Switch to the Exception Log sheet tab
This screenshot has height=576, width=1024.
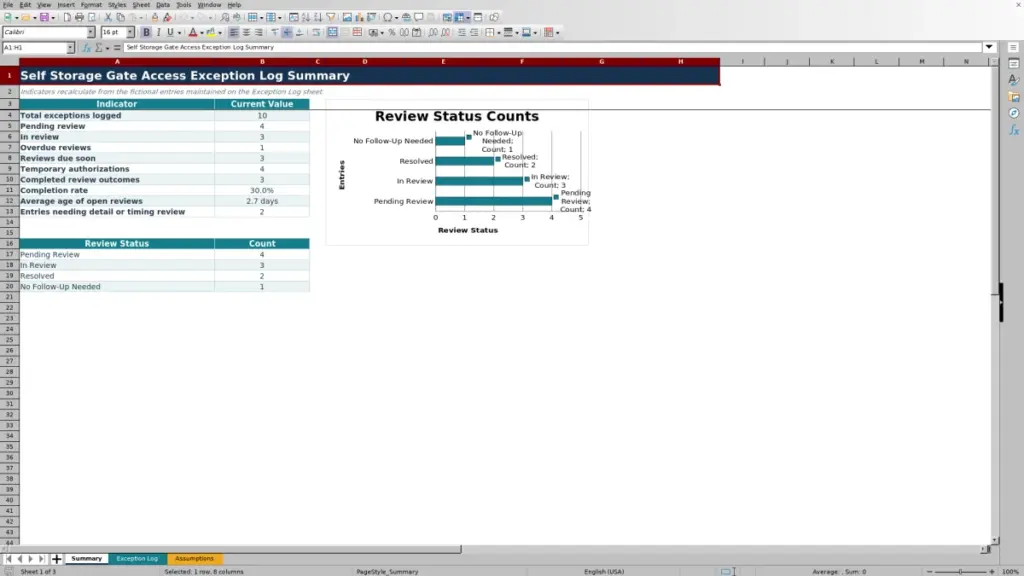coord(137,559)
